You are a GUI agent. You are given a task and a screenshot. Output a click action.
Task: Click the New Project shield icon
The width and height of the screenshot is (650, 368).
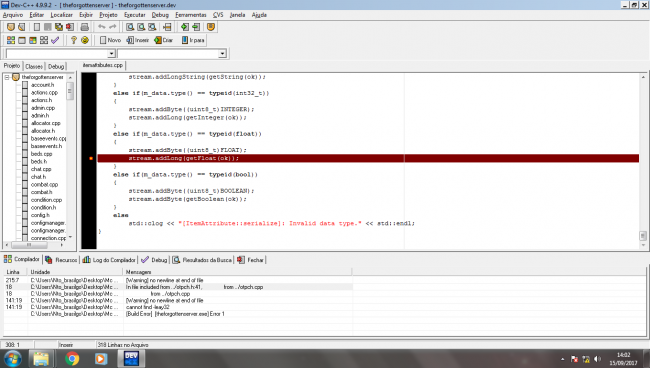pyautogui.click(x=11, y=27)
